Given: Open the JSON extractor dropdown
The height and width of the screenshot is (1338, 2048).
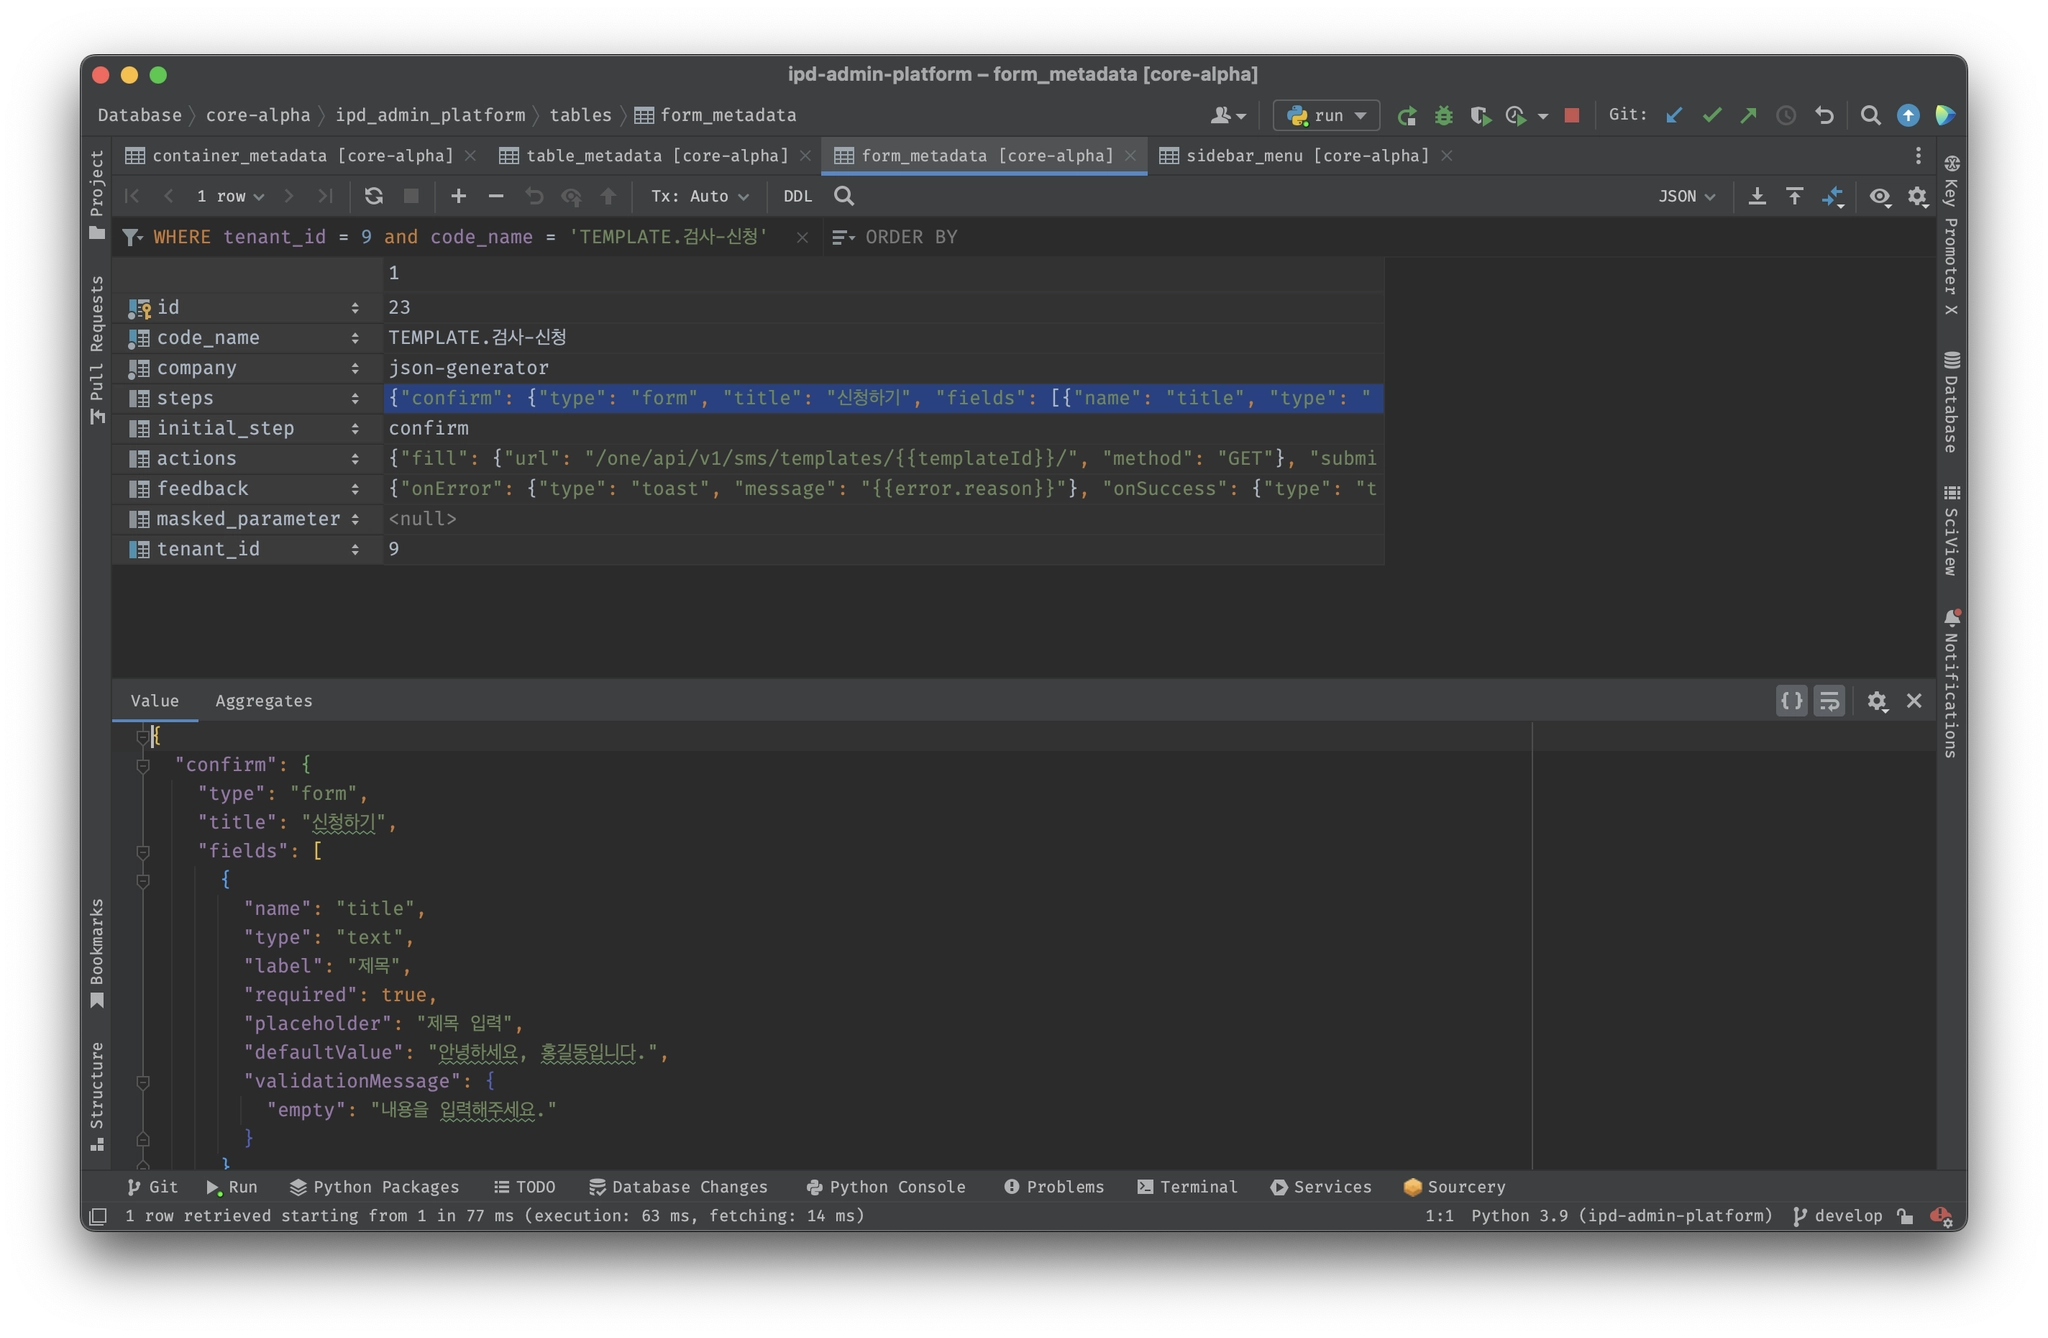Looking at the screenshot, I should (1686, 196).
